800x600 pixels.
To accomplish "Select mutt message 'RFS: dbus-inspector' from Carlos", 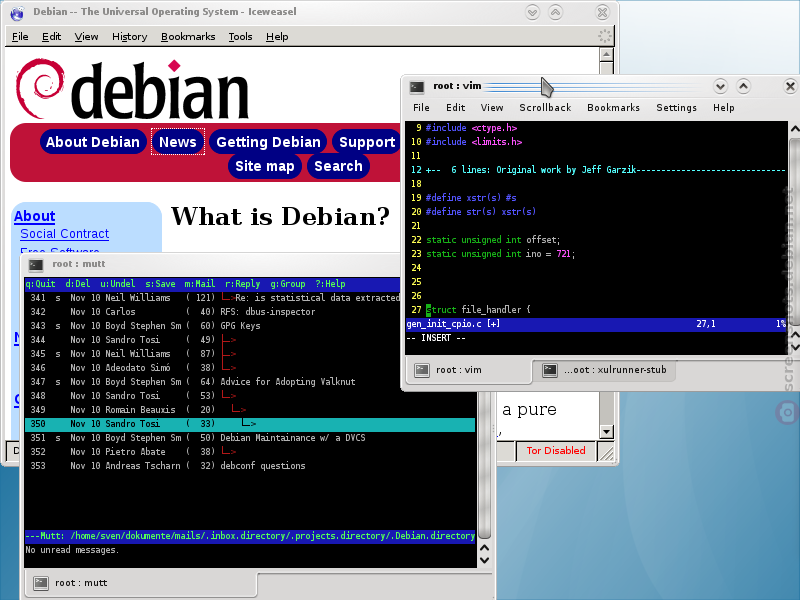I will click(x=250, y=312).
